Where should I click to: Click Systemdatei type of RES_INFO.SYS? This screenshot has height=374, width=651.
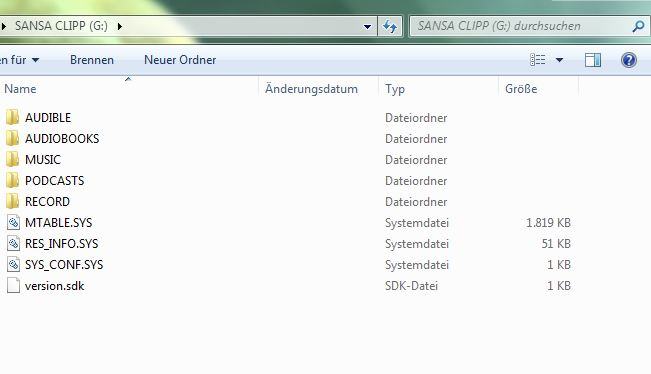(417, 244)
